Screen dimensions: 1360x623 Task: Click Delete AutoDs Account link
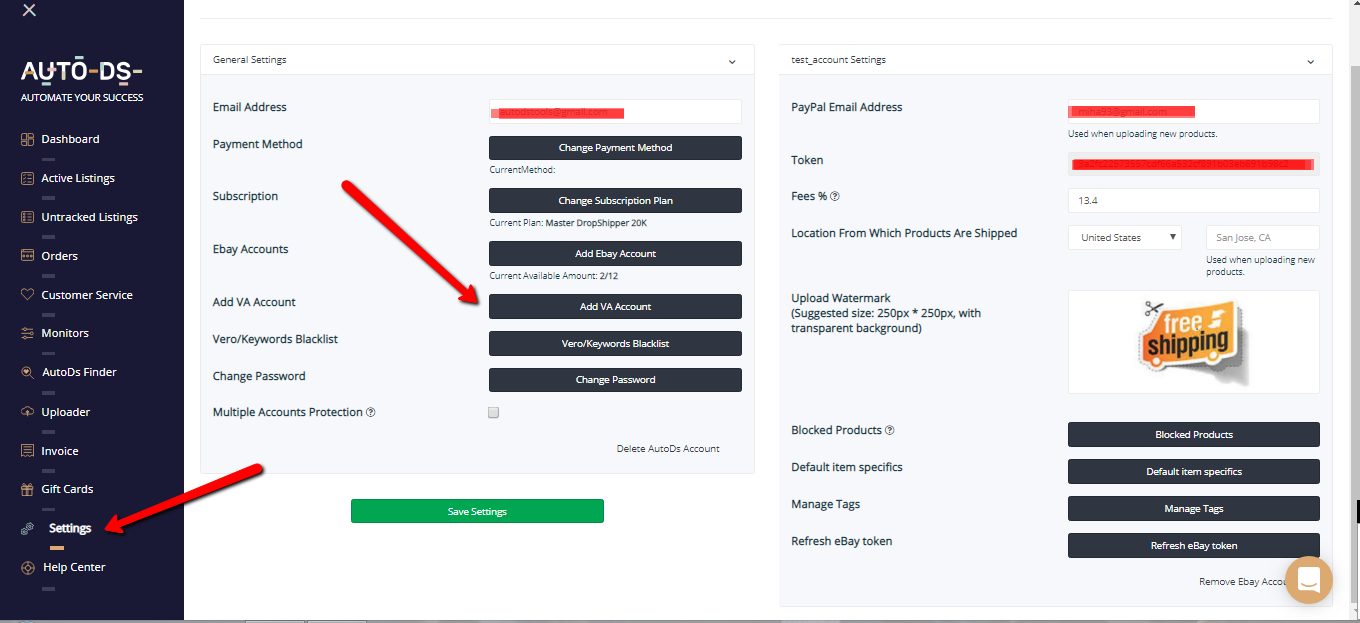(x=668, y=449)
